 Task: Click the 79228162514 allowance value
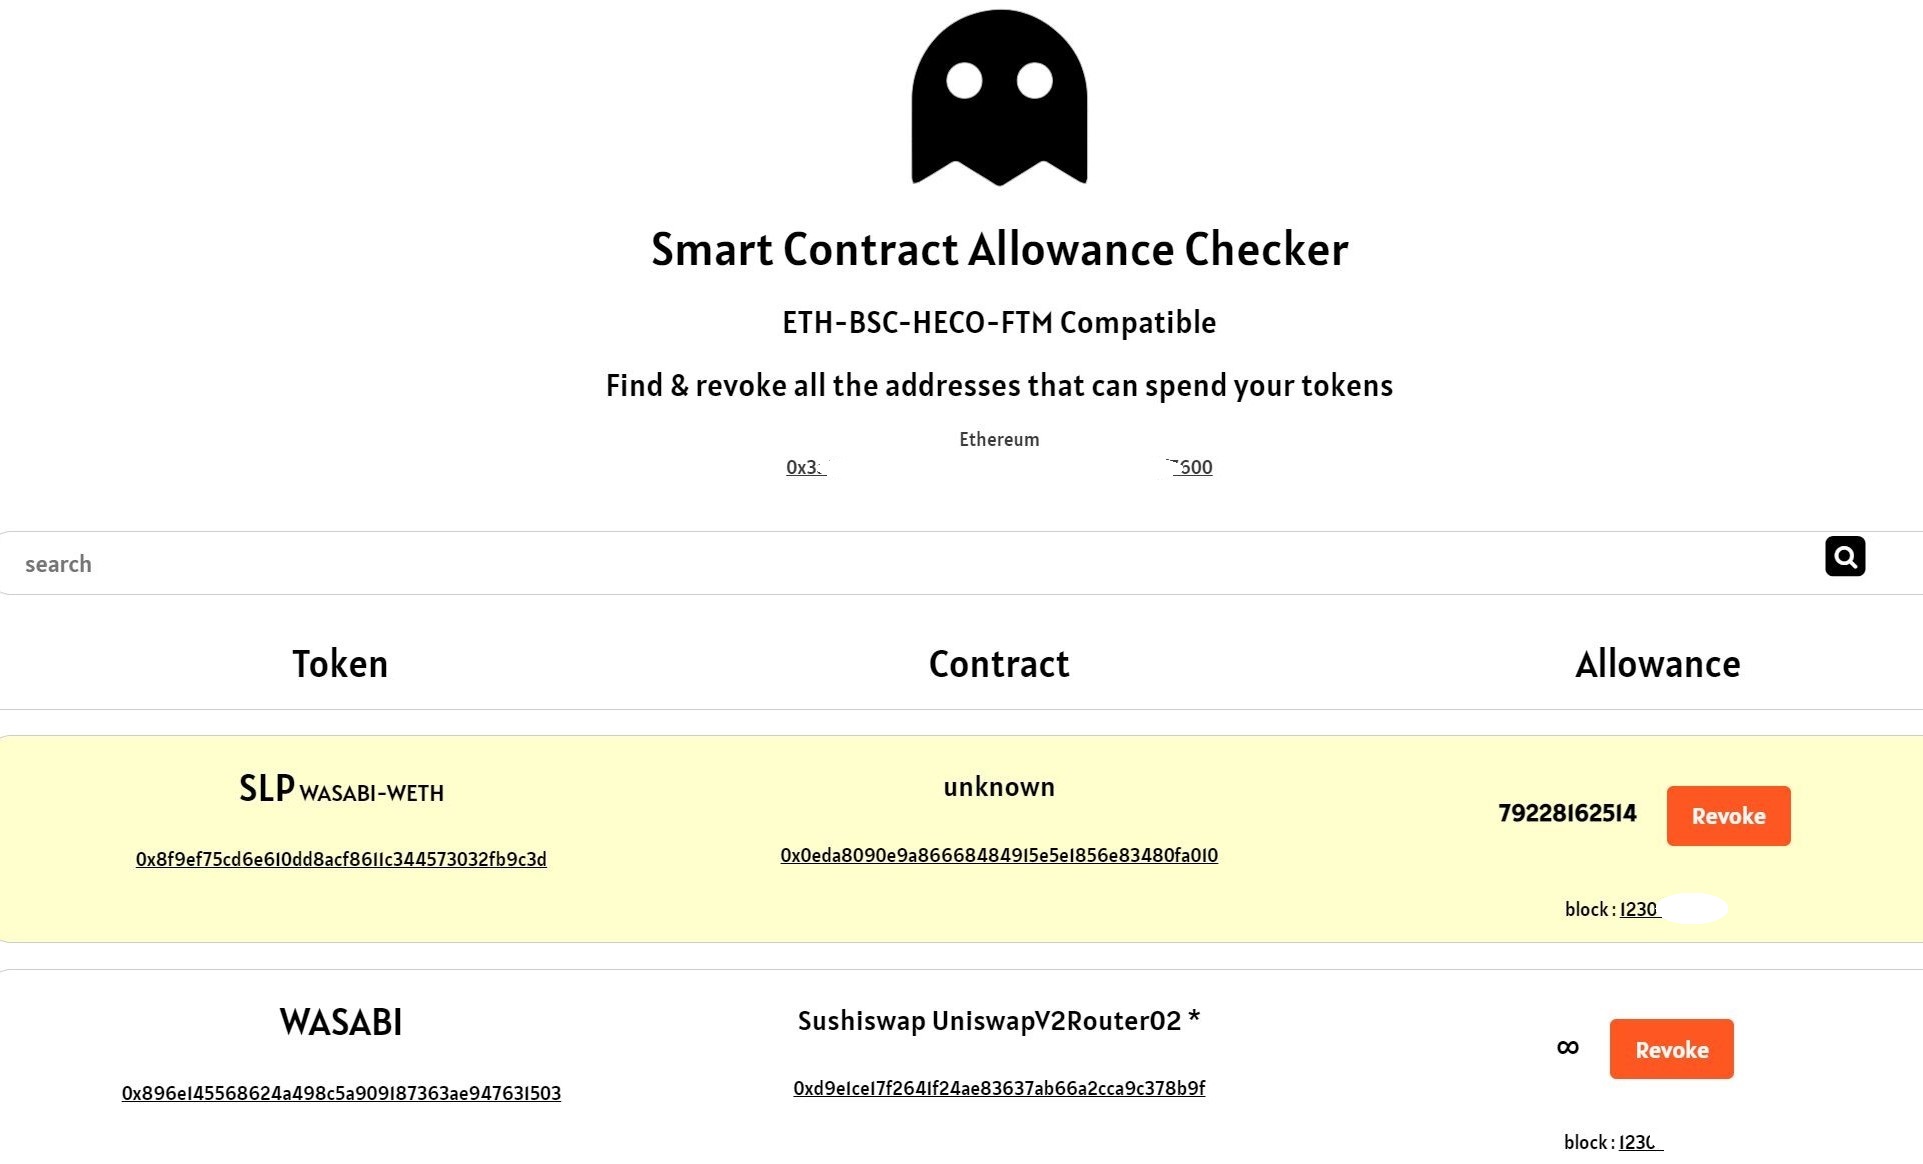[x=1566, y=813]
